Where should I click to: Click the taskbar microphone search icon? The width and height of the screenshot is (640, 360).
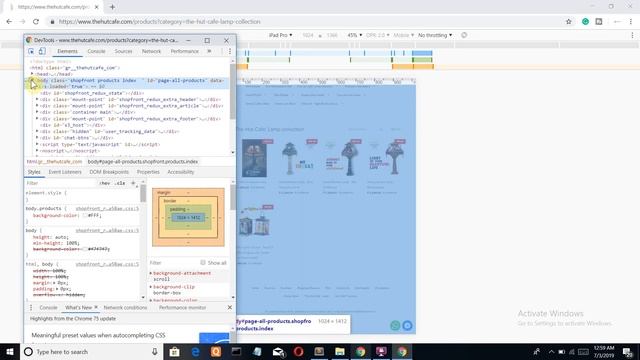pyautogui.click(x=155, y=351)
